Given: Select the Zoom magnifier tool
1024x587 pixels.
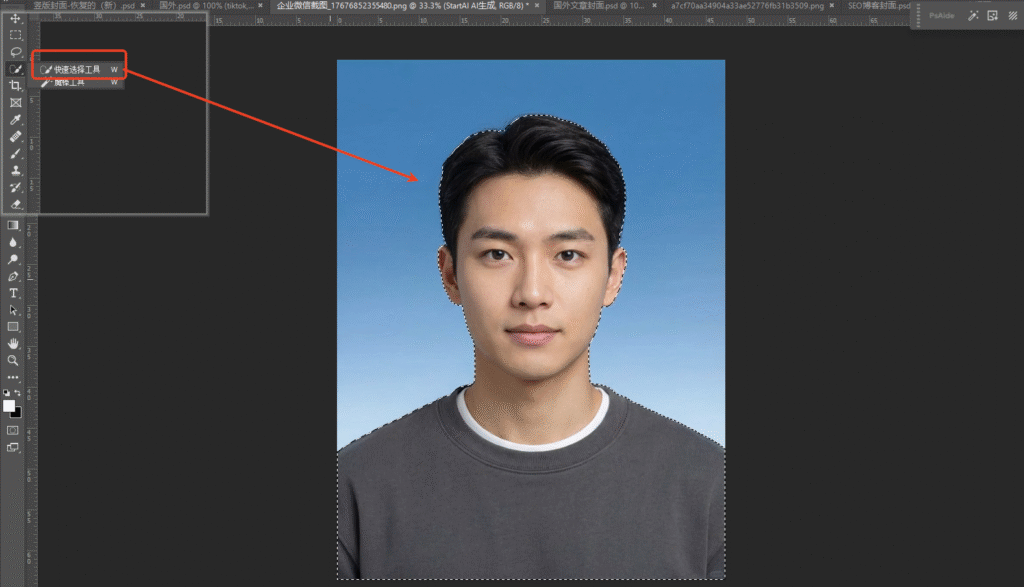Looking at the screenshot, I should [x=14, y=360].
